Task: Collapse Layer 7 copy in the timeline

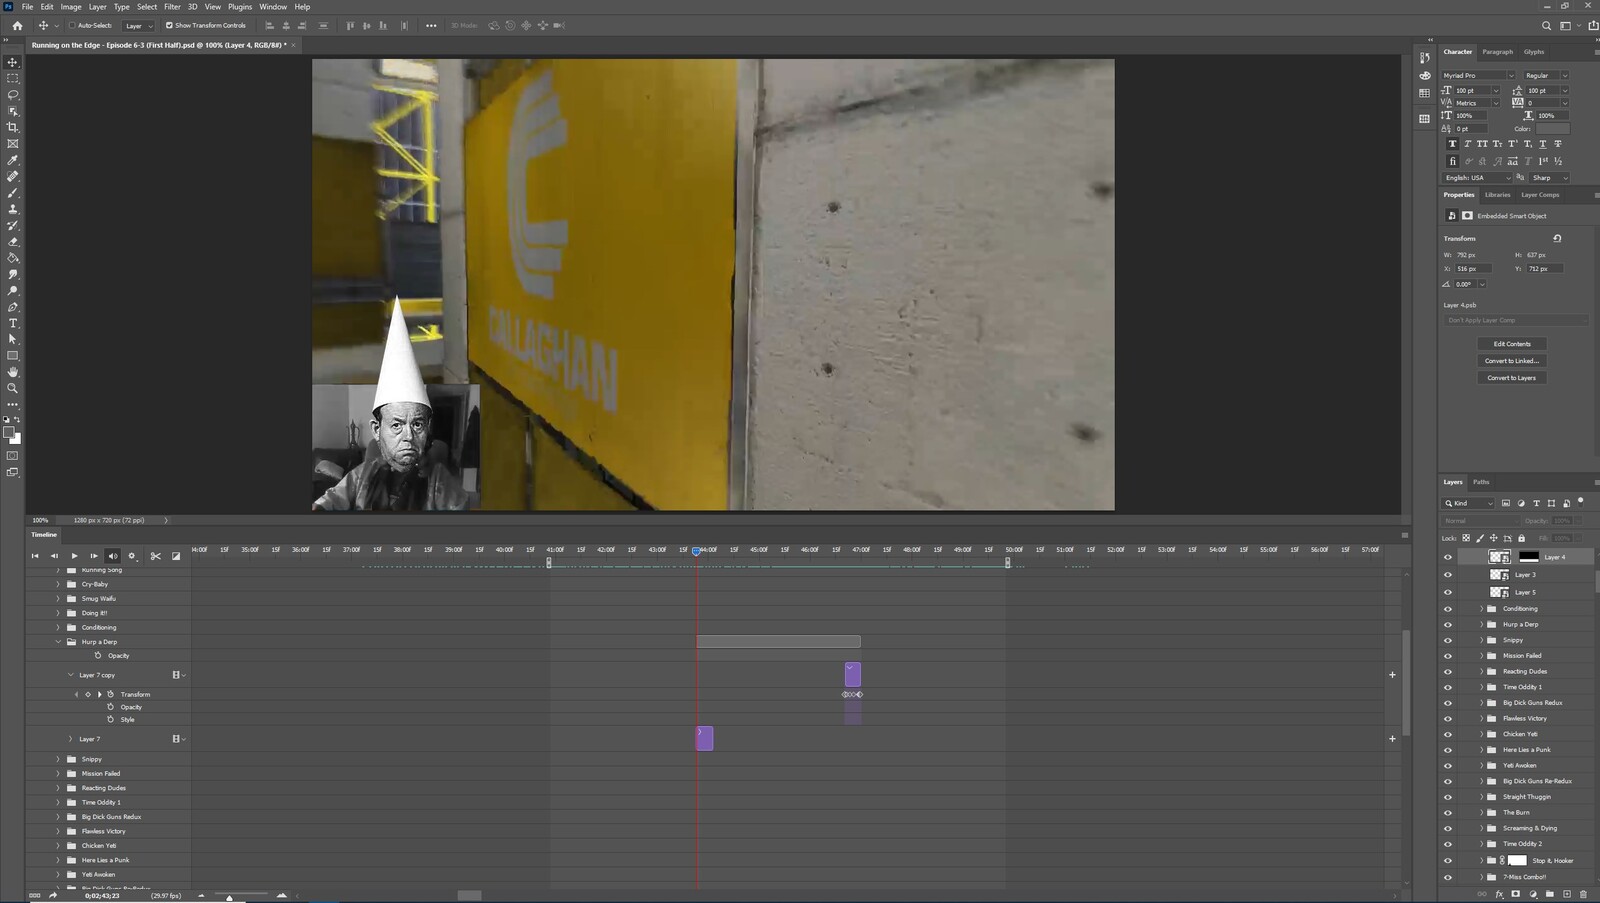Action: point(70,675)
